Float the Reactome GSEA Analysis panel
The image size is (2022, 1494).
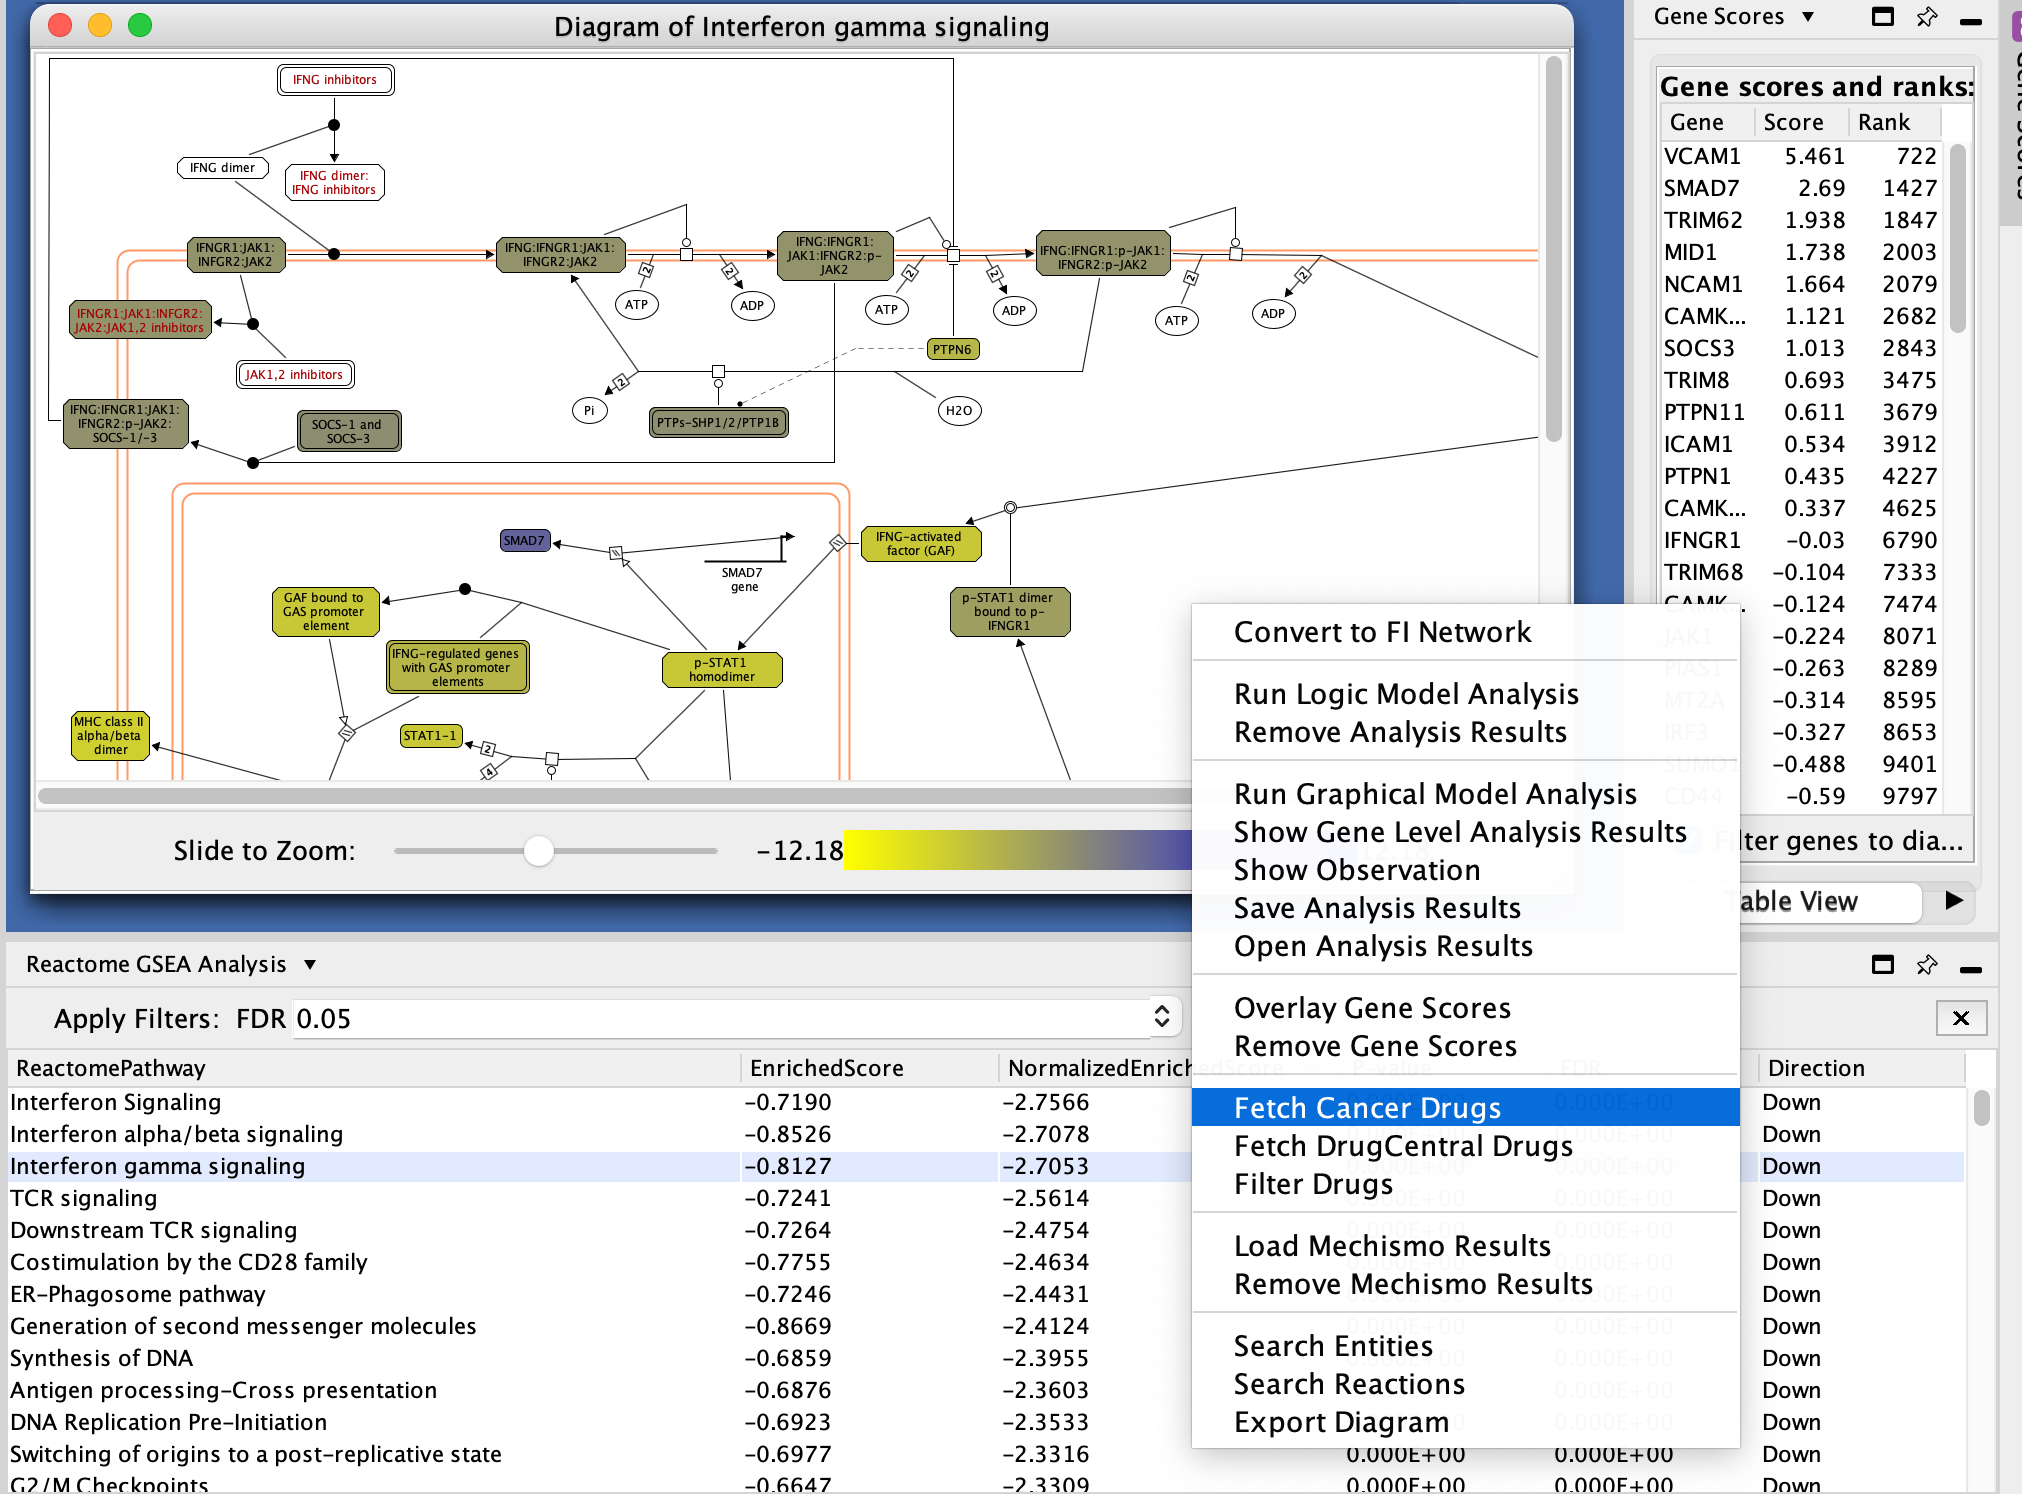(x=1882, y=965)
